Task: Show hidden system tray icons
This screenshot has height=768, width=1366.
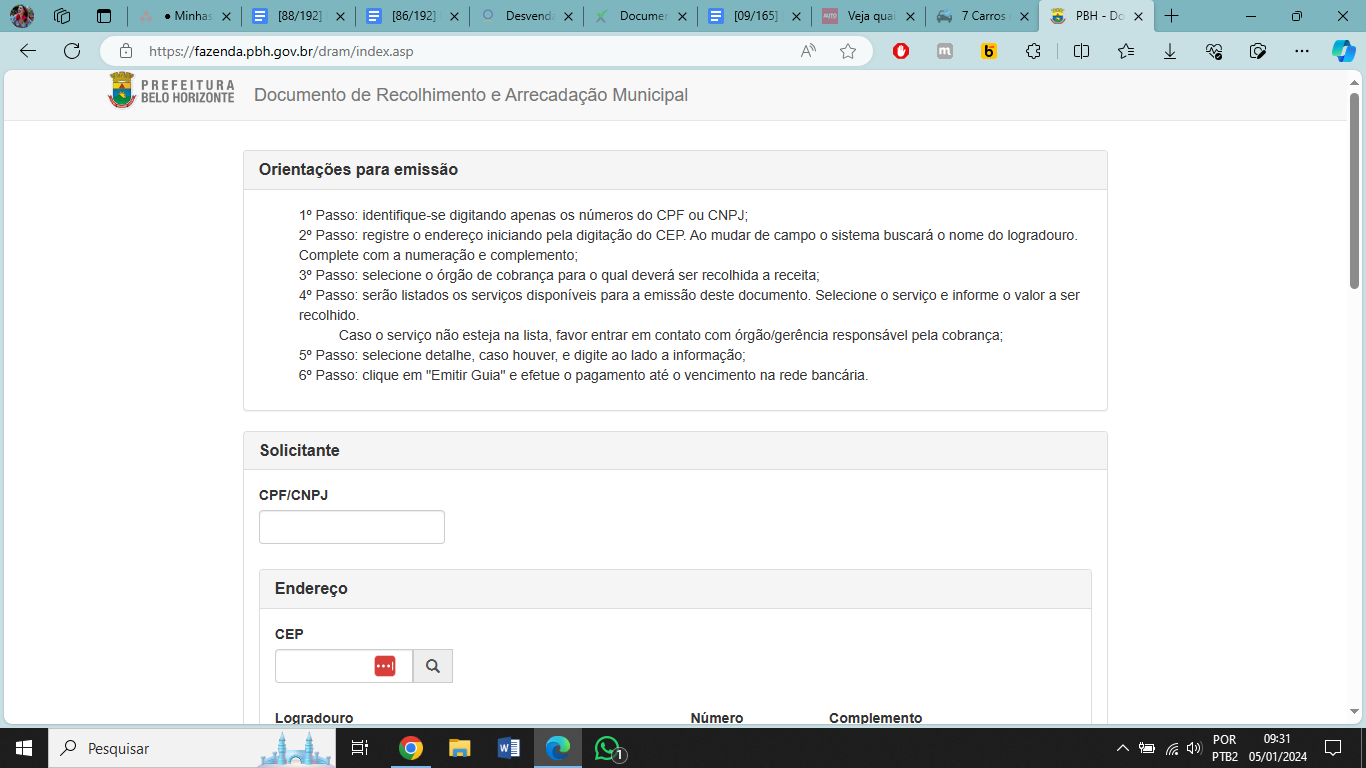Action: pyautogui.click(x=1122, y=748)
